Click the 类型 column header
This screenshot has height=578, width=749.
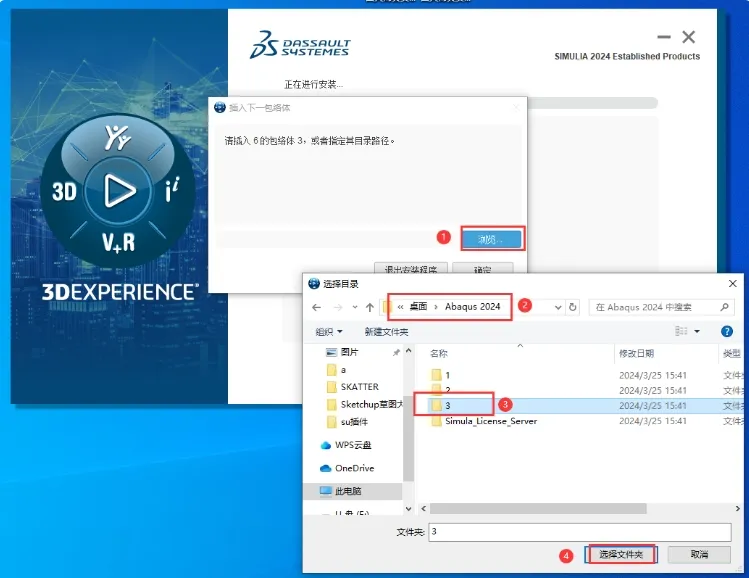731,353
